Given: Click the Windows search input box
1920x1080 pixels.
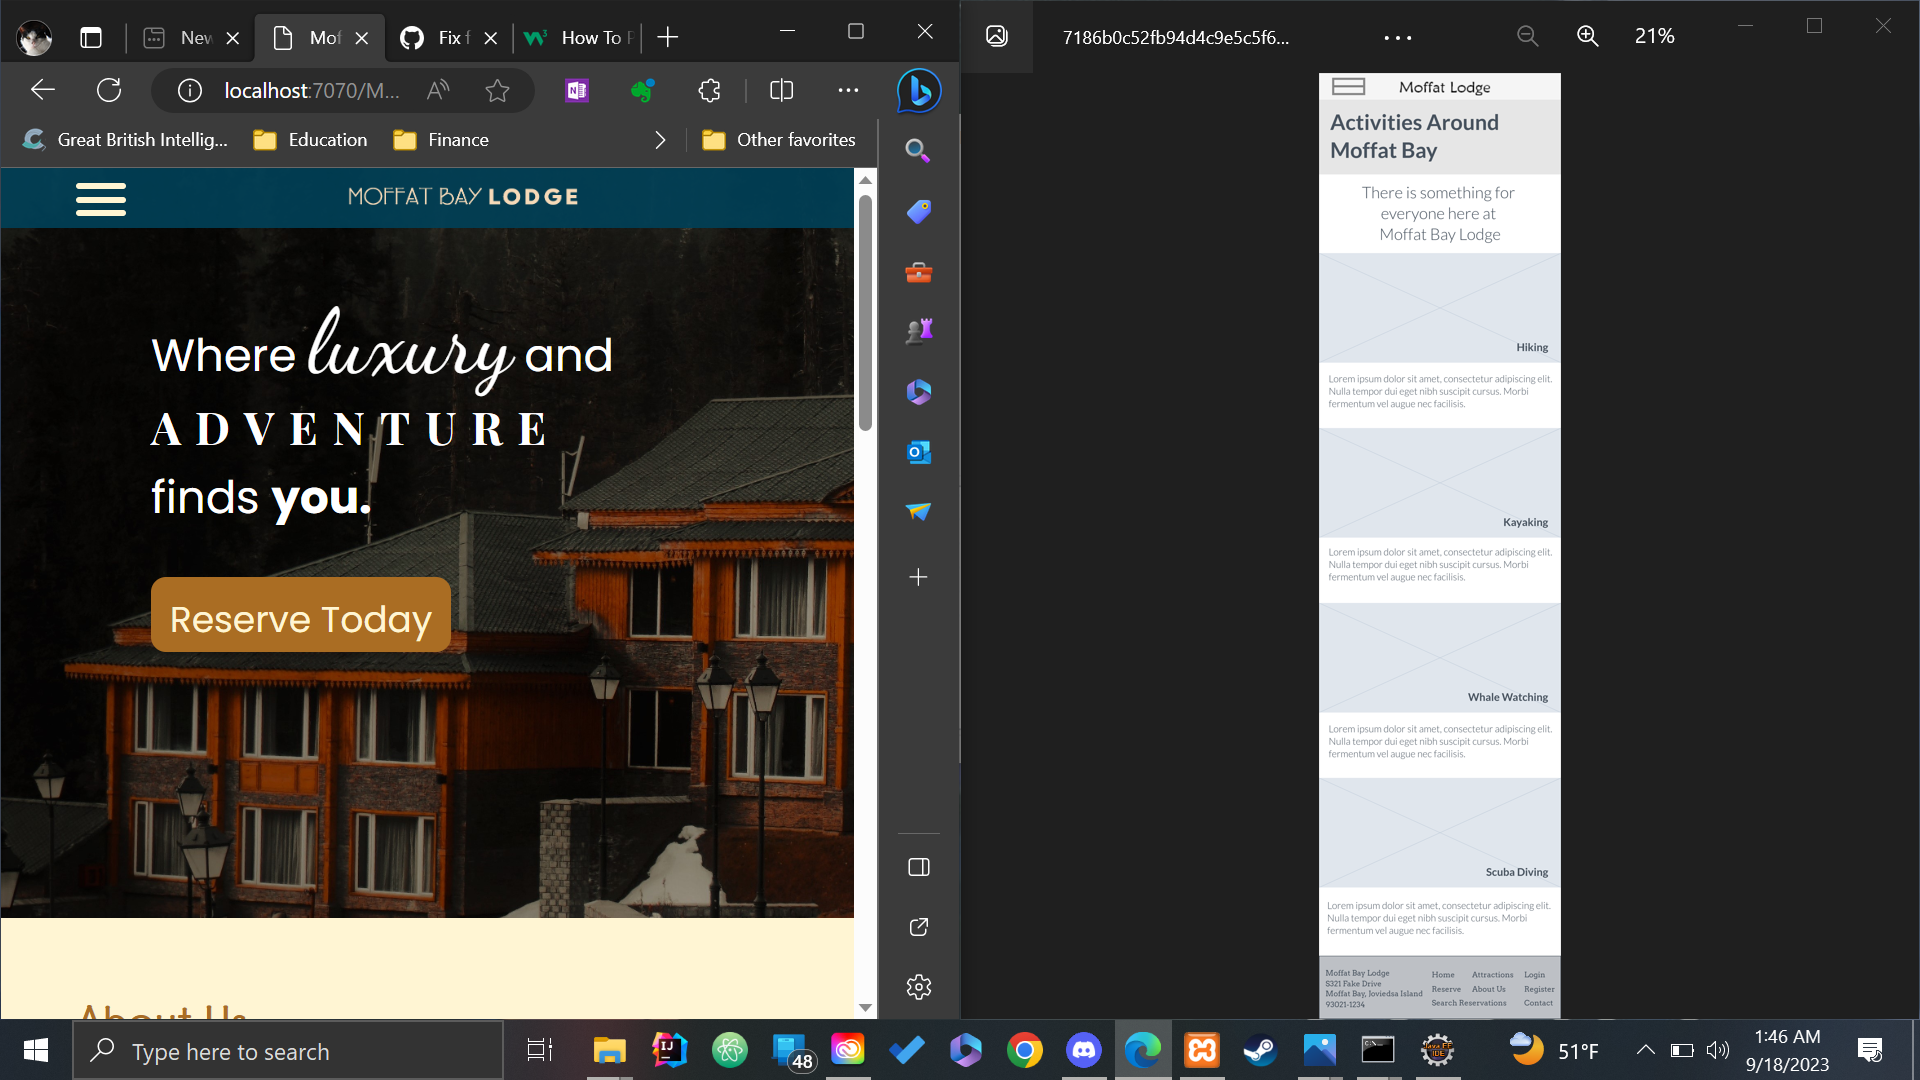Looking at the screenshot, I should click(290, 1051).
